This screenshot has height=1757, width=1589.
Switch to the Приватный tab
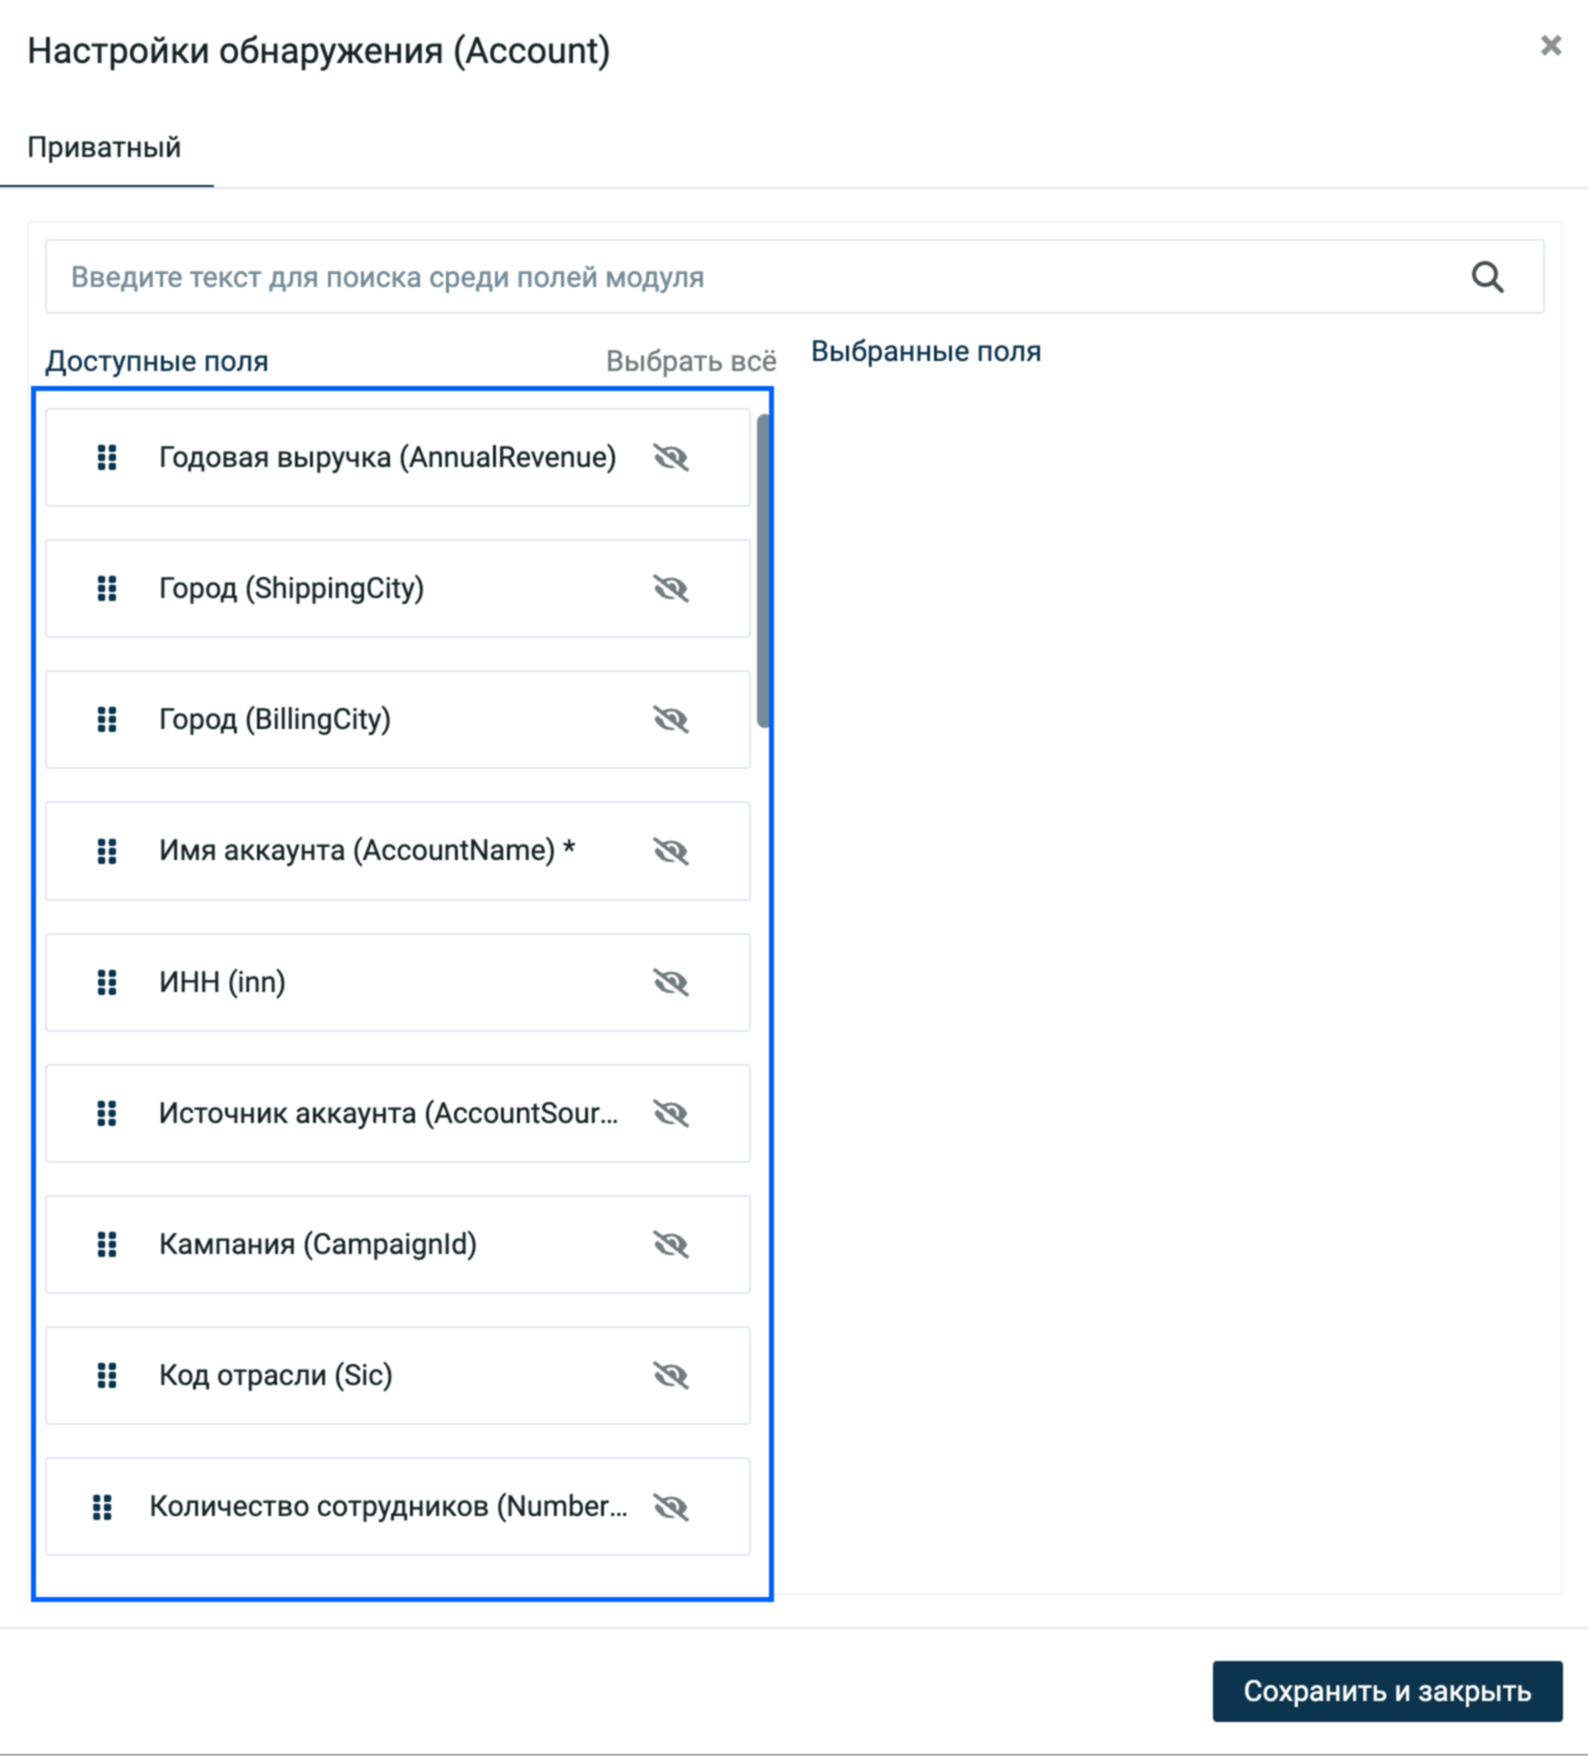tap(104, 148)
